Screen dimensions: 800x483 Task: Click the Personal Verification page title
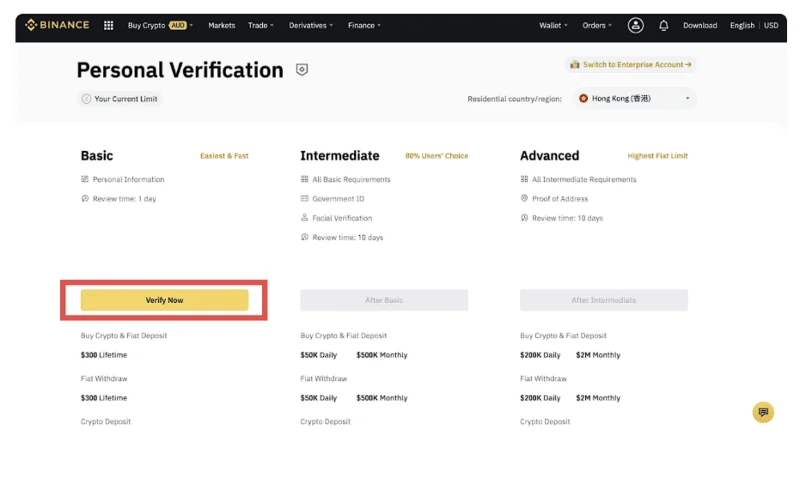180,70
